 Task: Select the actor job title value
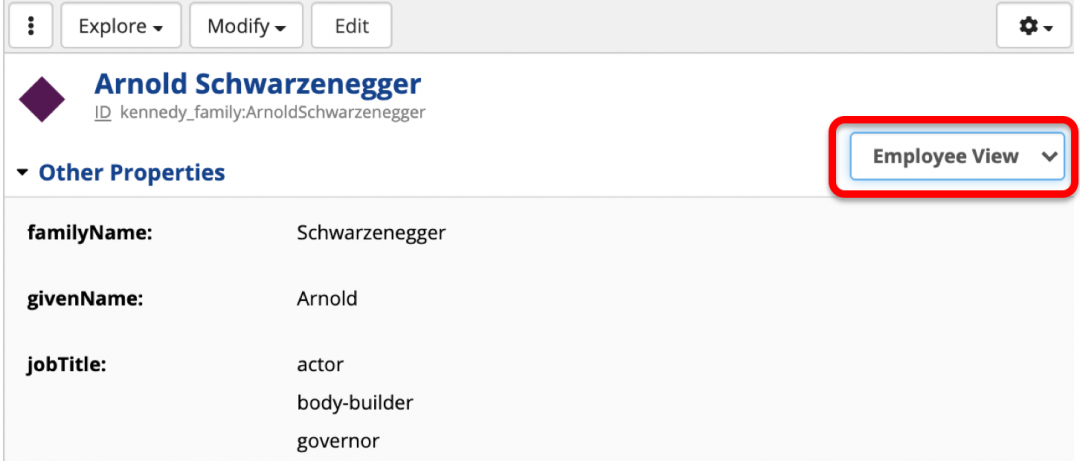point(320,364)
